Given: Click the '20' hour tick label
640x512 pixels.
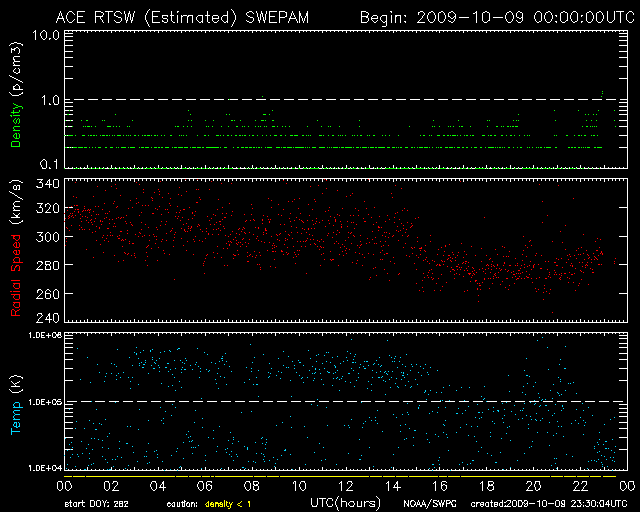Looking at the screenshot, I should pos(533,486).
